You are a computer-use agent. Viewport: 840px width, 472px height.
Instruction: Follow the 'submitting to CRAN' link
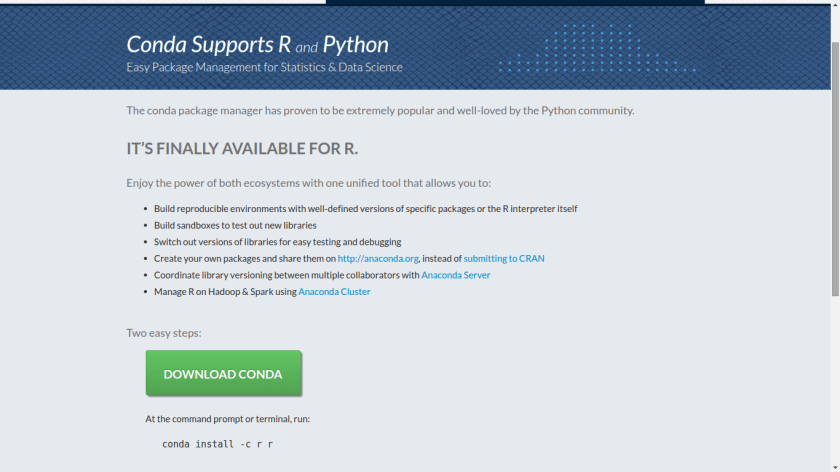pyautogui.click(x=503, y=258)
